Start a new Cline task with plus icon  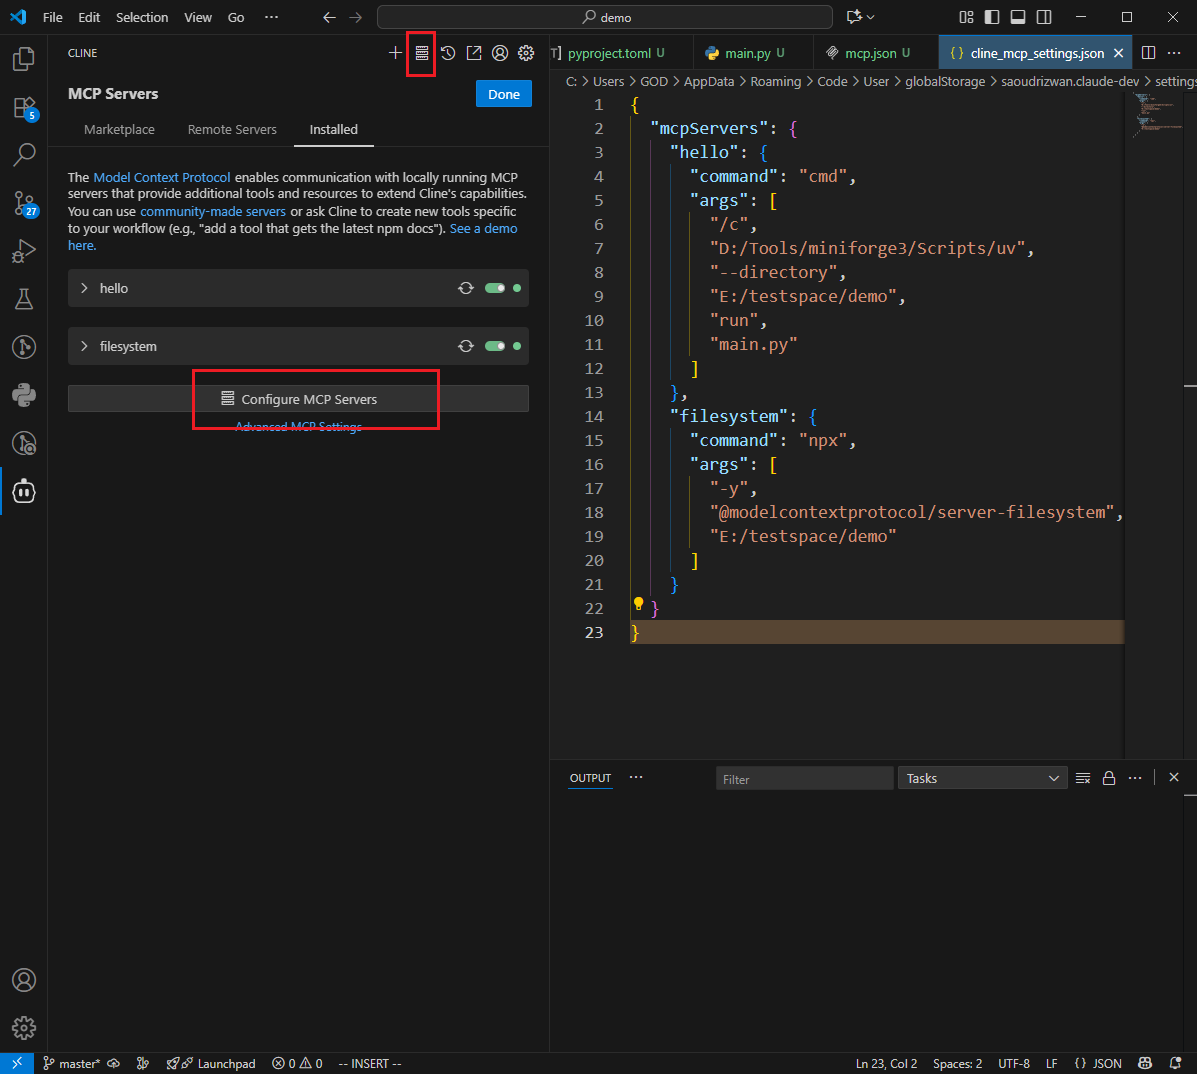[395, 53]
